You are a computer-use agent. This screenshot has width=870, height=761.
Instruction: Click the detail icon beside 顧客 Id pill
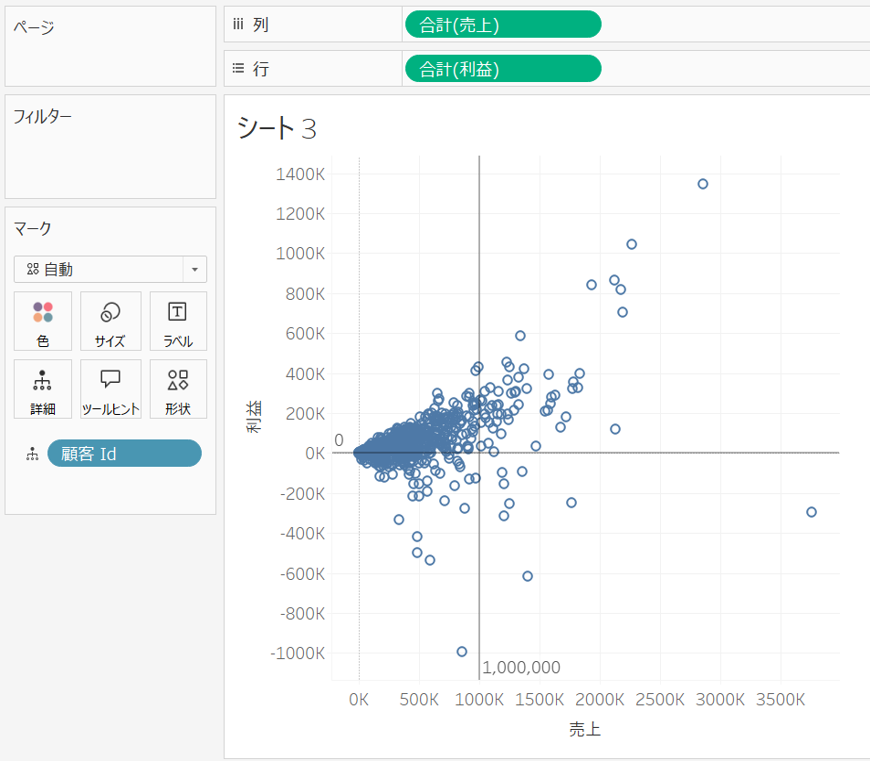pos(32,454)
